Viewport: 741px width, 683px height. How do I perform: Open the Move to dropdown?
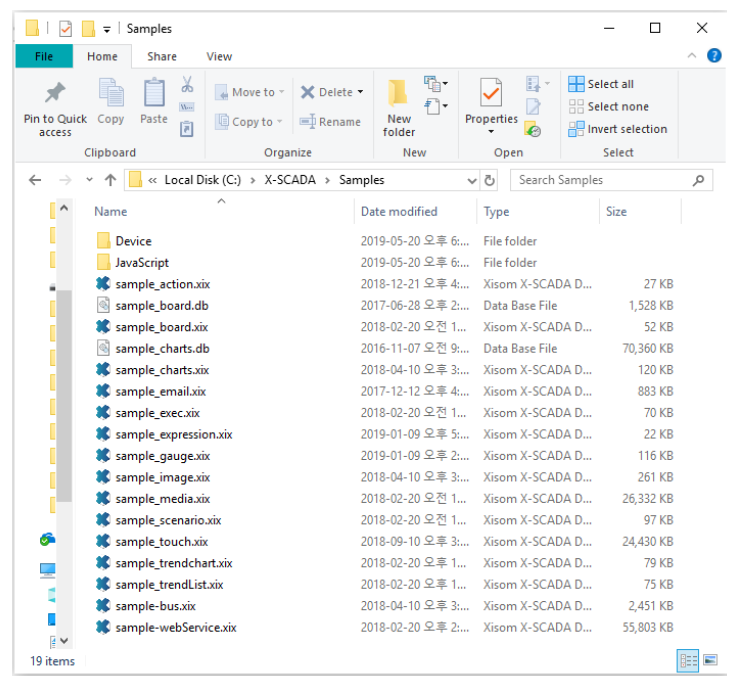[250, 92]
